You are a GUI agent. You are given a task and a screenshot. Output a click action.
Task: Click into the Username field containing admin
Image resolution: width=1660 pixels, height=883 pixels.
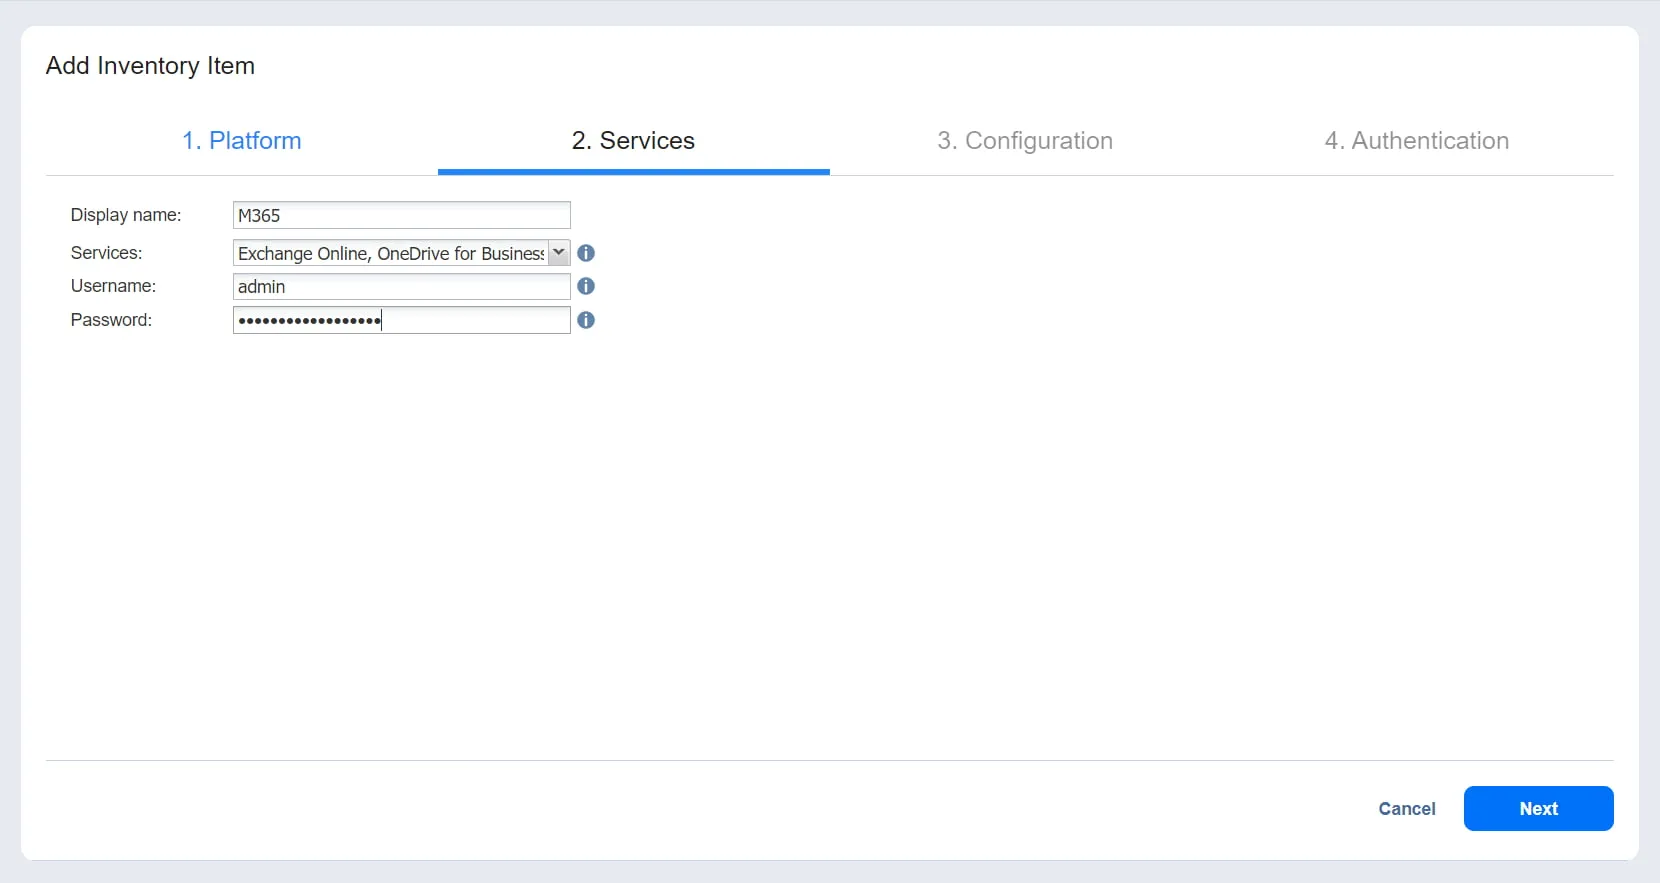click(401, 287)
